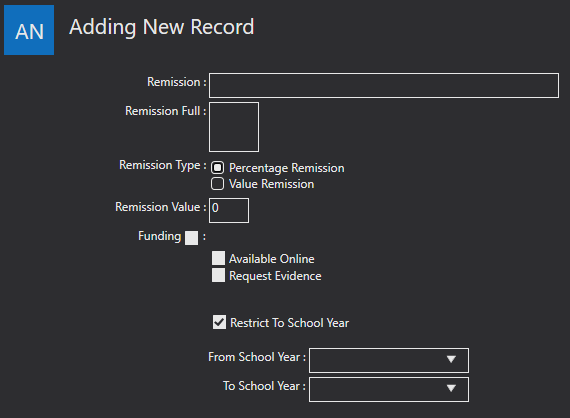570x418 pixels.
Task: Click the Available Online label text
Action: (272, 259)
